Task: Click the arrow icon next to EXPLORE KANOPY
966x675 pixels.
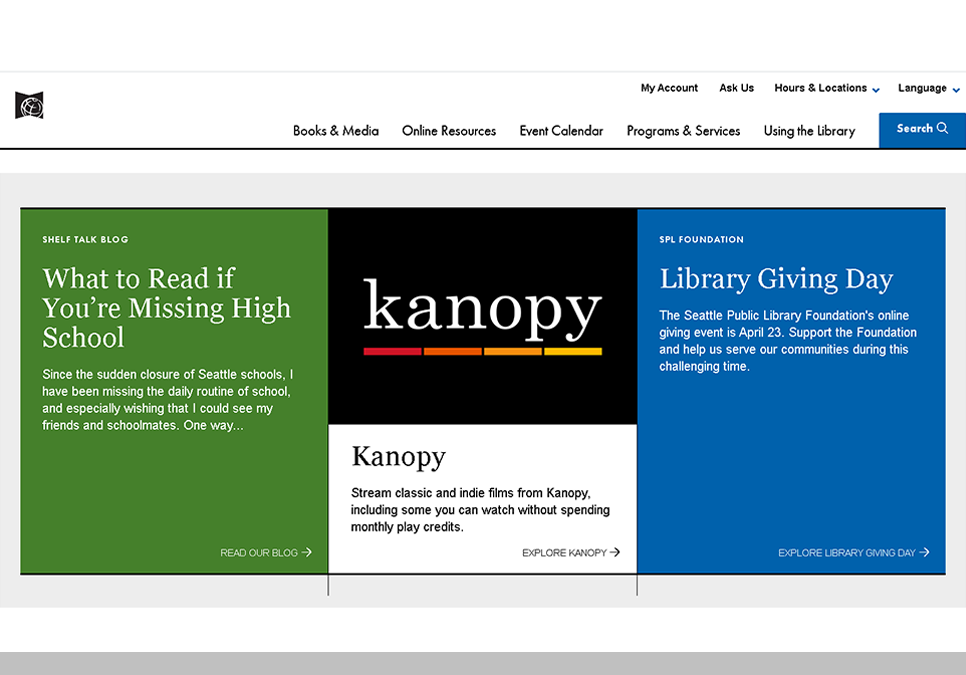Action: point(615,552)
